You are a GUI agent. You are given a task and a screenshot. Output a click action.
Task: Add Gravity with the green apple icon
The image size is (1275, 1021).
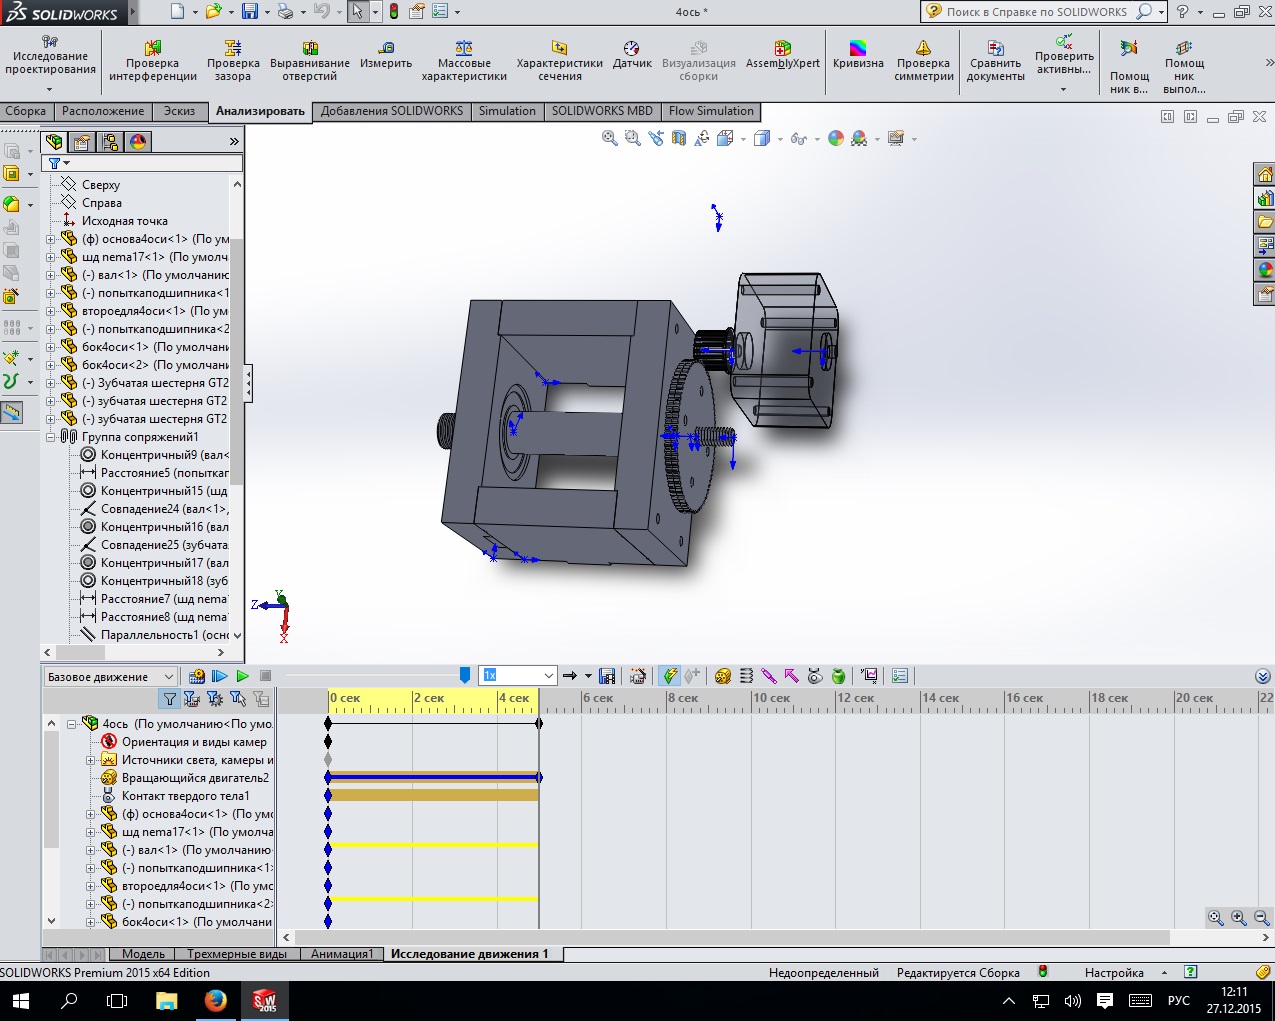(x=838, y=676)
